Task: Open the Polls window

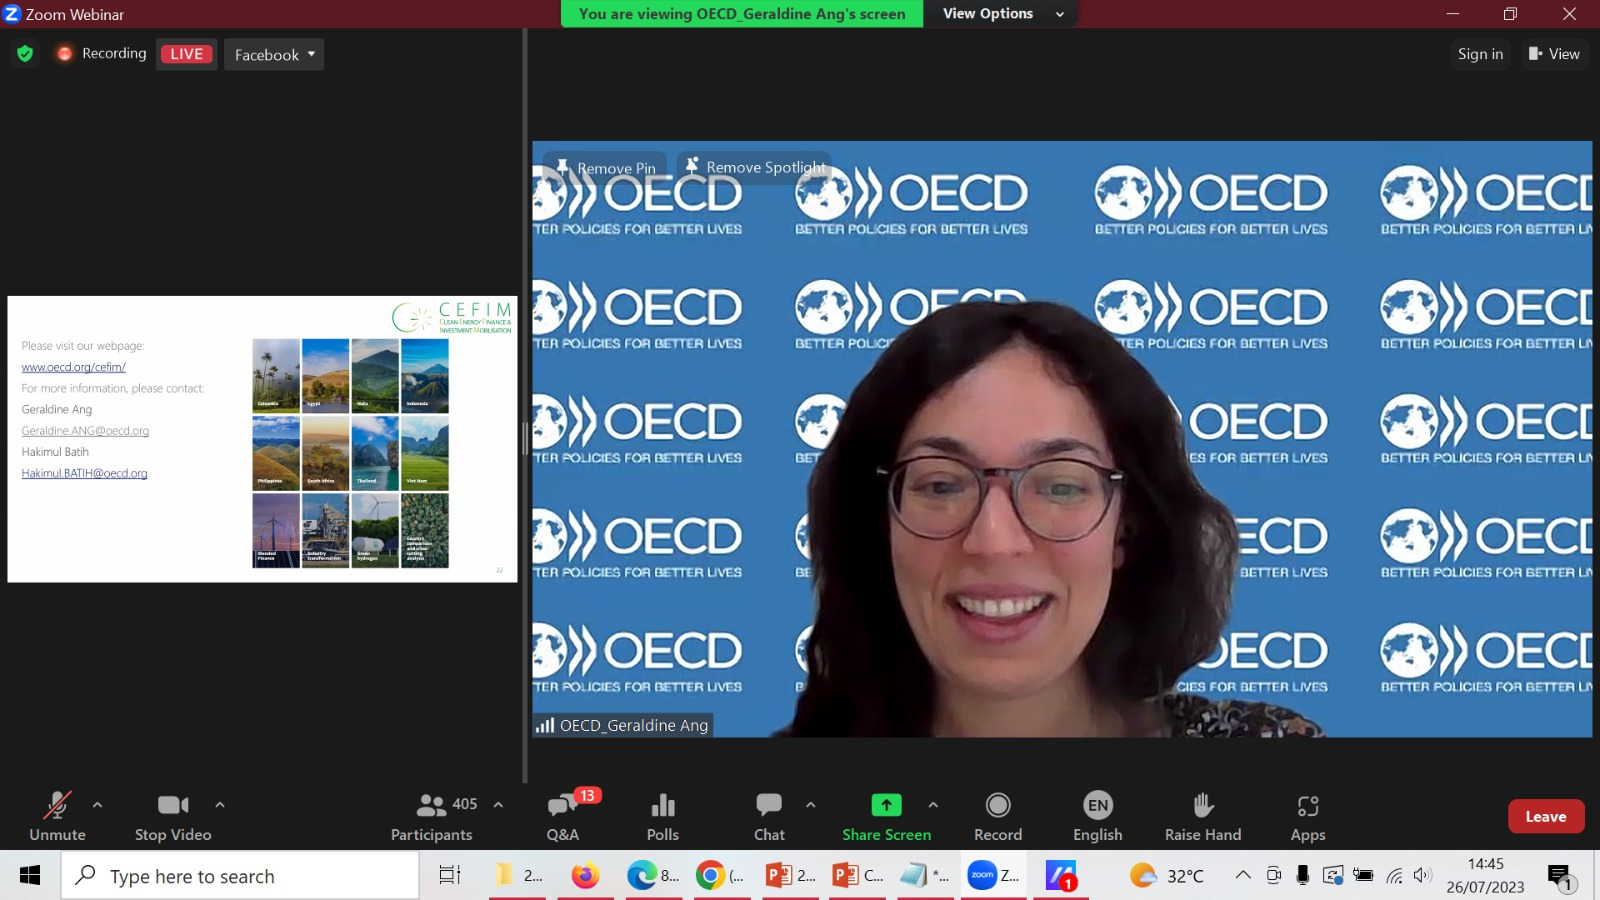Action: pos(663,815)
